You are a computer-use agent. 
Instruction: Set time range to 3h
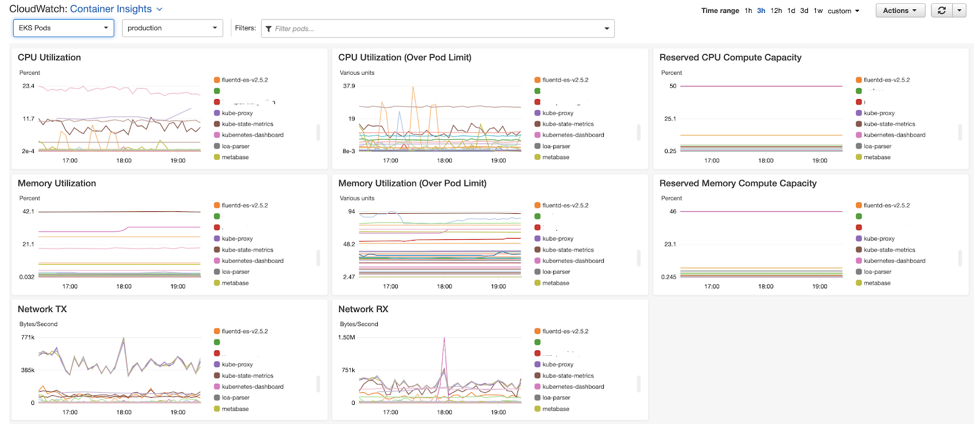coord(761,11)
